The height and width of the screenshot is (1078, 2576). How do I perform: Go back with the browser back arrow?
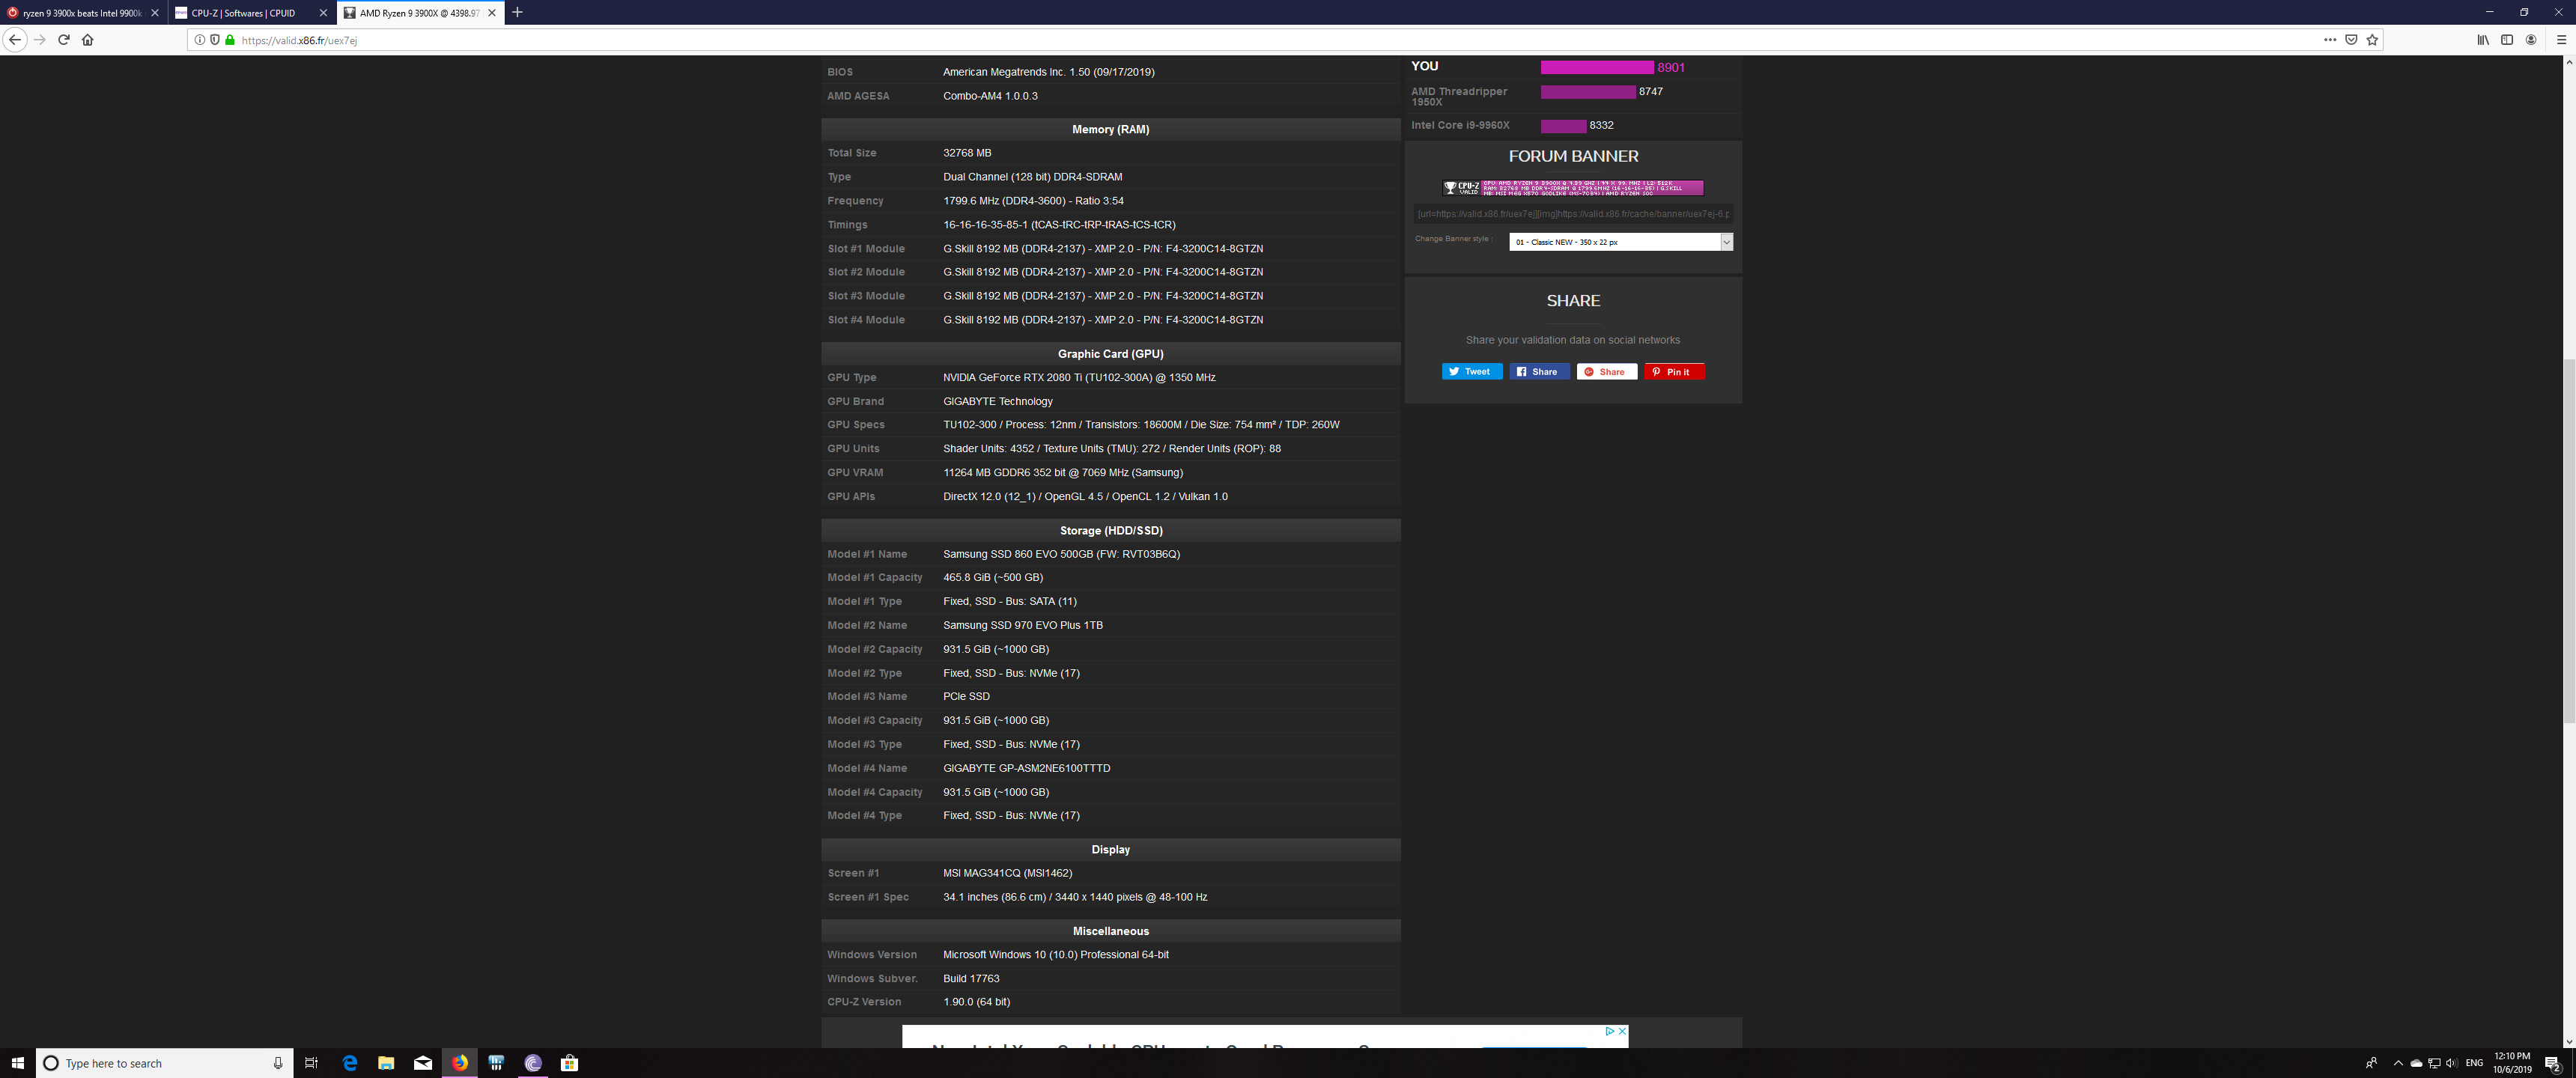(15, 40)
